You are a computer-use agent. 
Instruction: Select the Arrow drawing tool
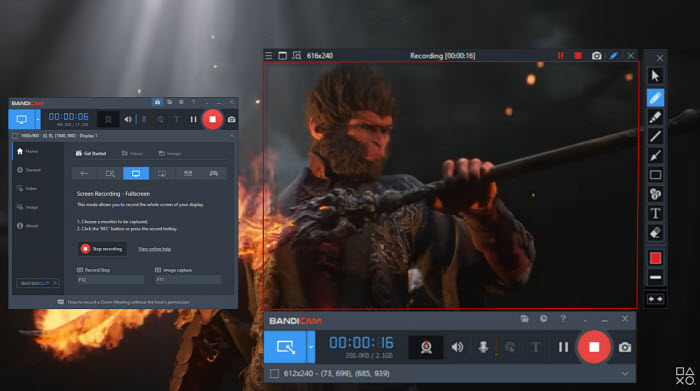click(655, 155)
